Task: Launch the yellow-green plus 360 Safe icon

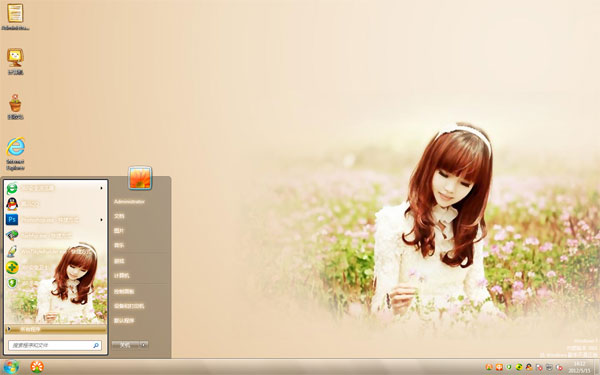Action: [x=12, y=267]
